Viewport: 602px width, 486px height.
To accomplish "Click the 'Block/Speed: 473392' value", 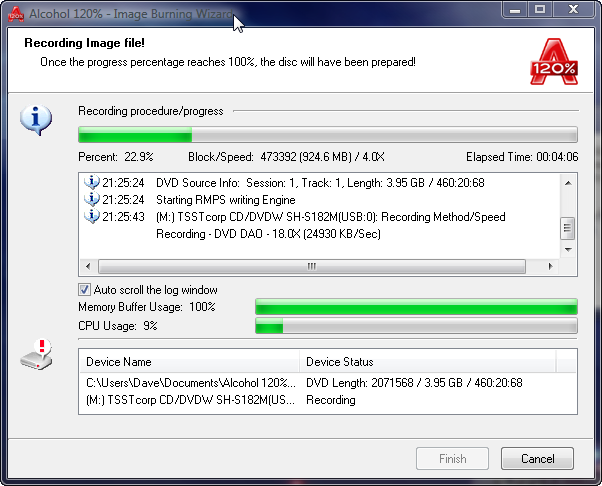I will 286,157.
